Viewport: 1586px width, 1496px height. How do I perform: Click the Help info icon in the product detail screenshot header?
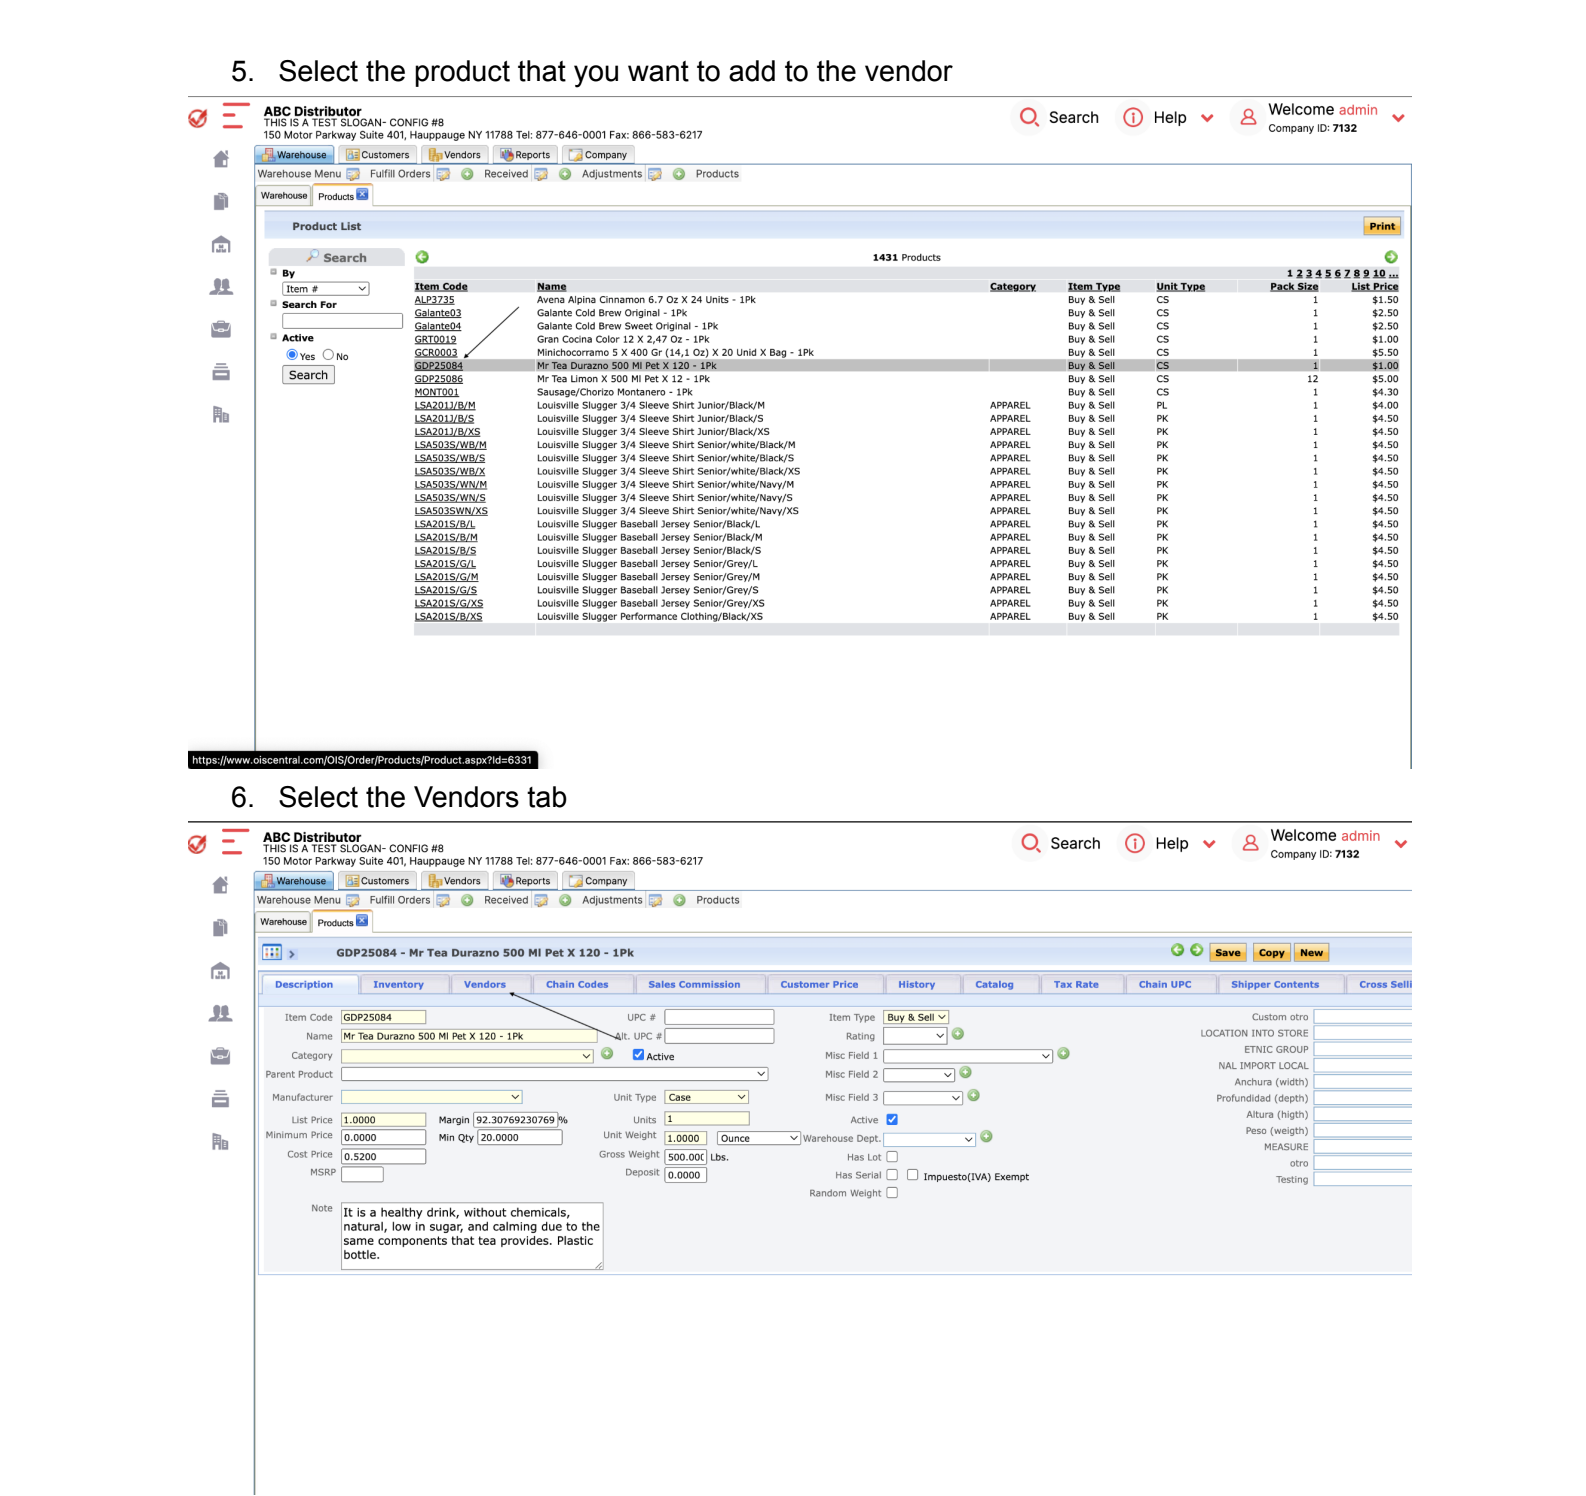tap(1134, 843)
